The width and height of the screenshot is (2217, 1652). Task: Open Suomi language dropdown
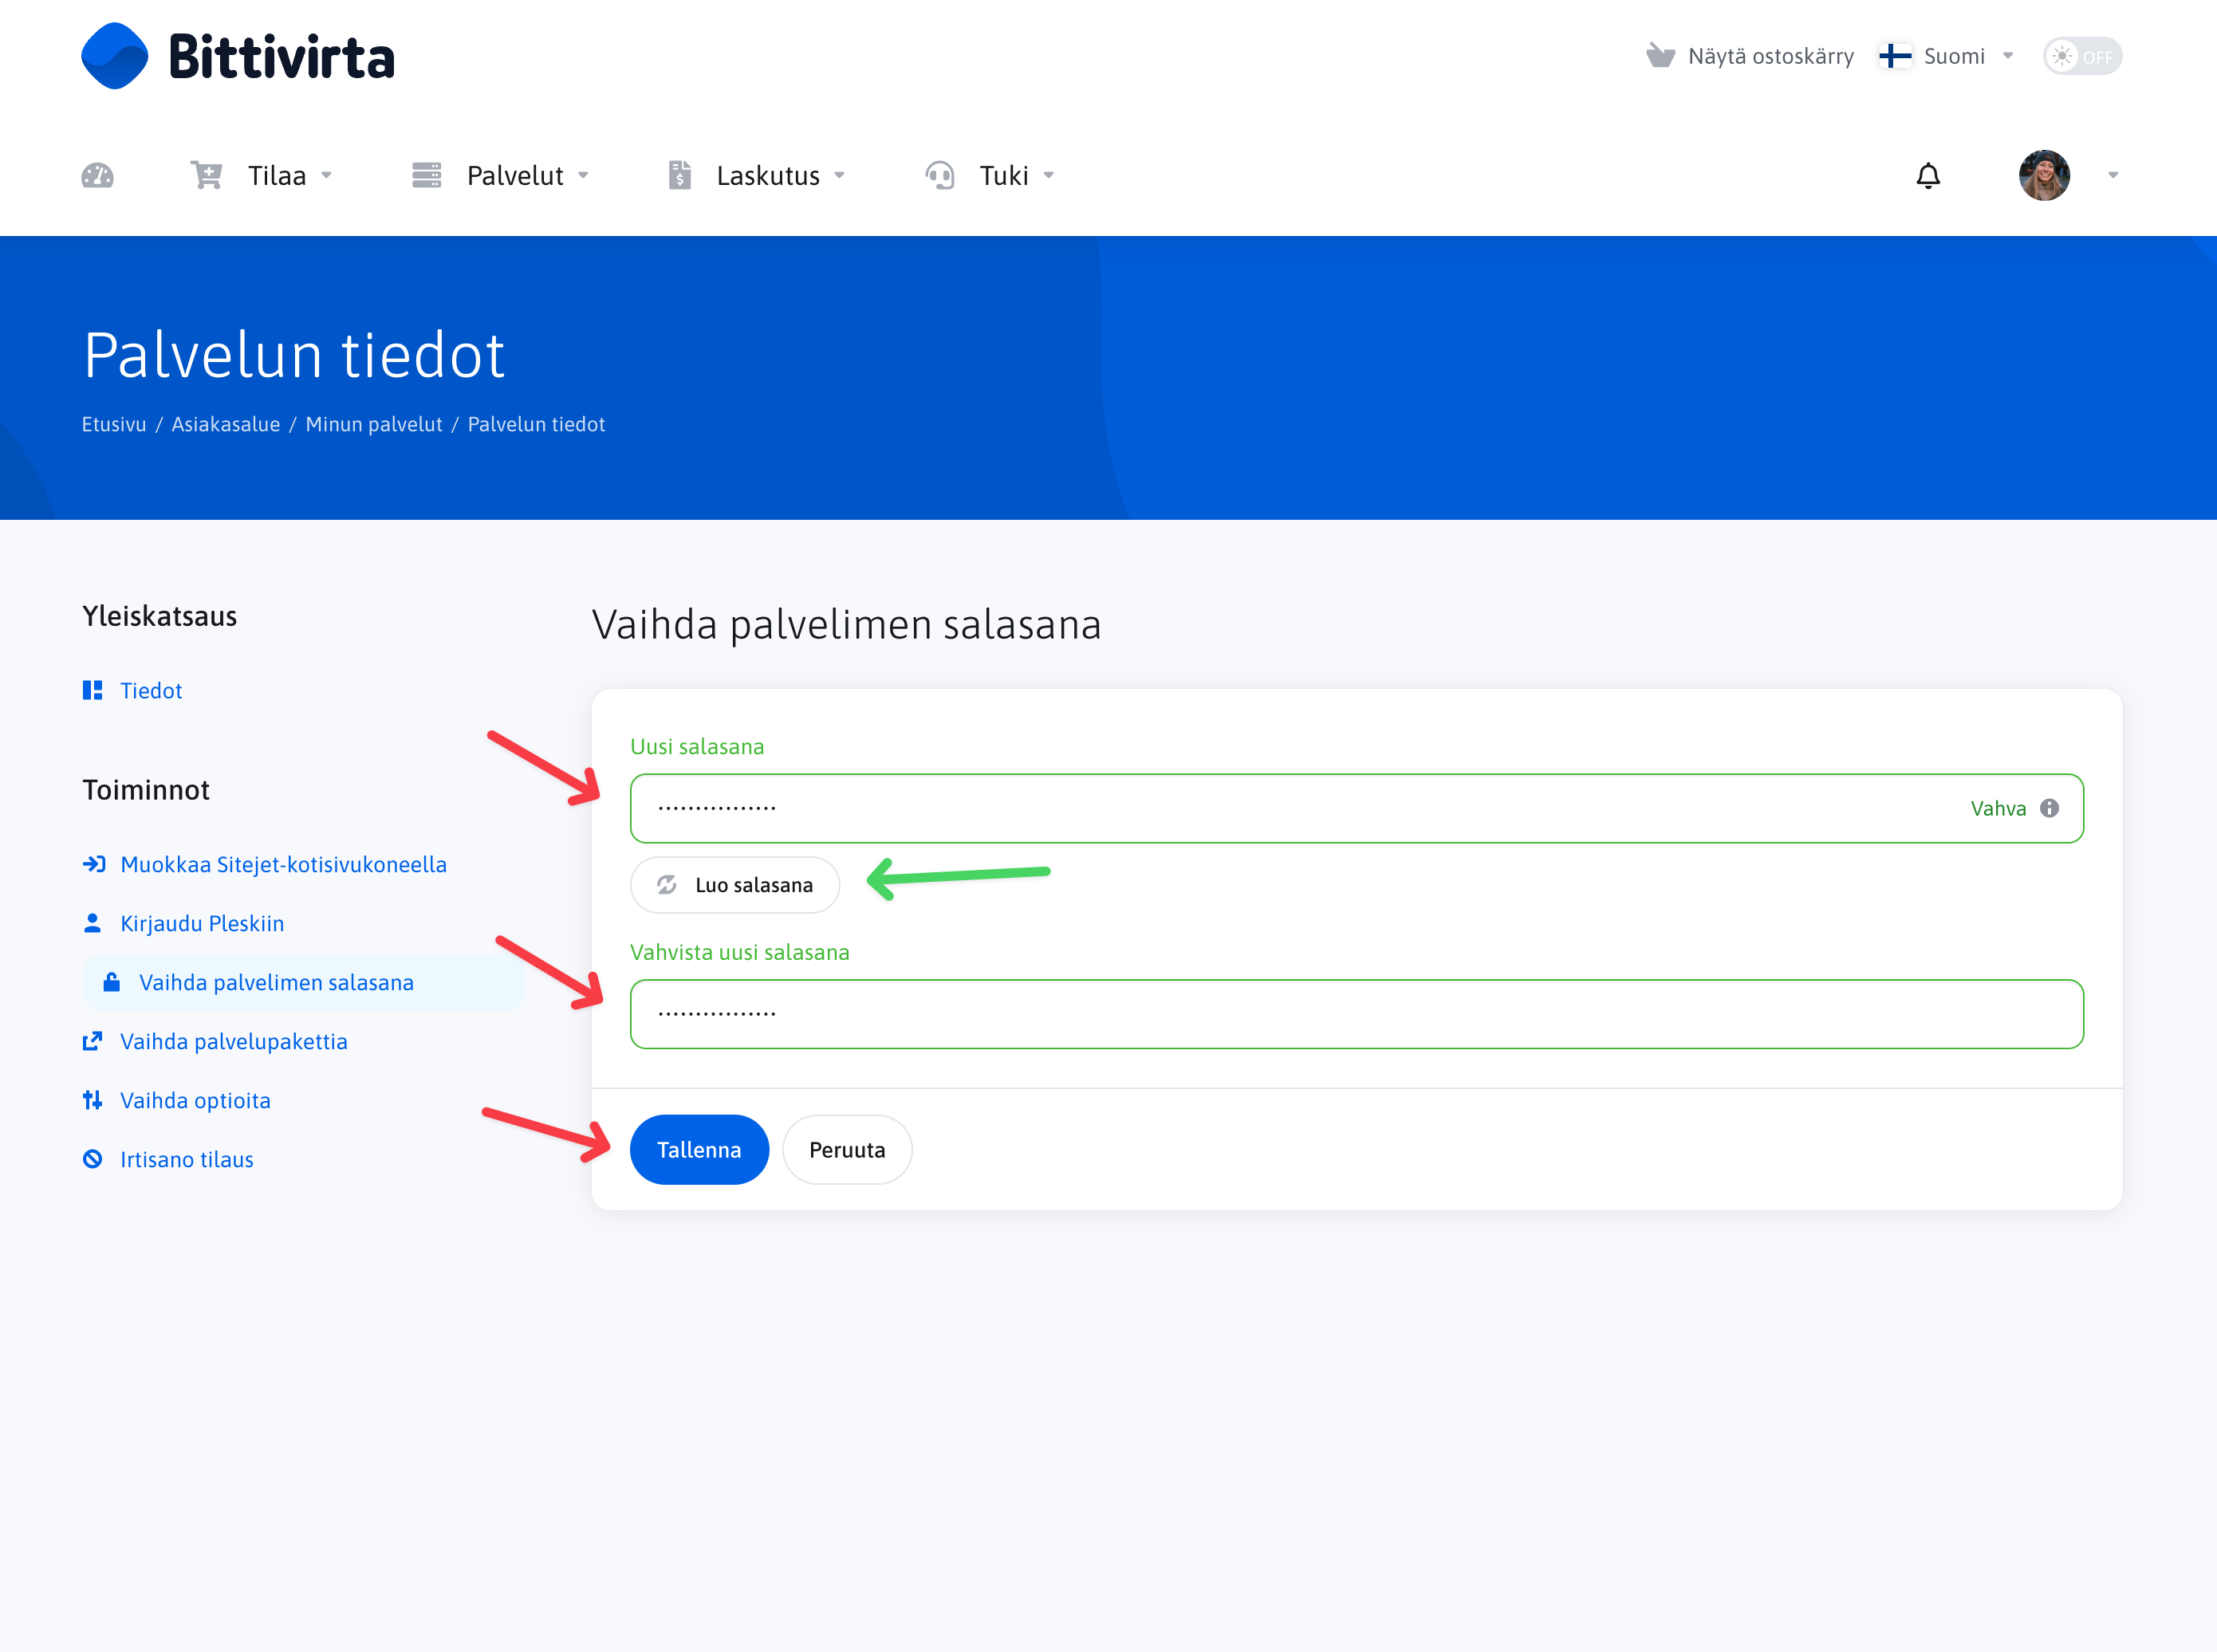click(1945, 56)
